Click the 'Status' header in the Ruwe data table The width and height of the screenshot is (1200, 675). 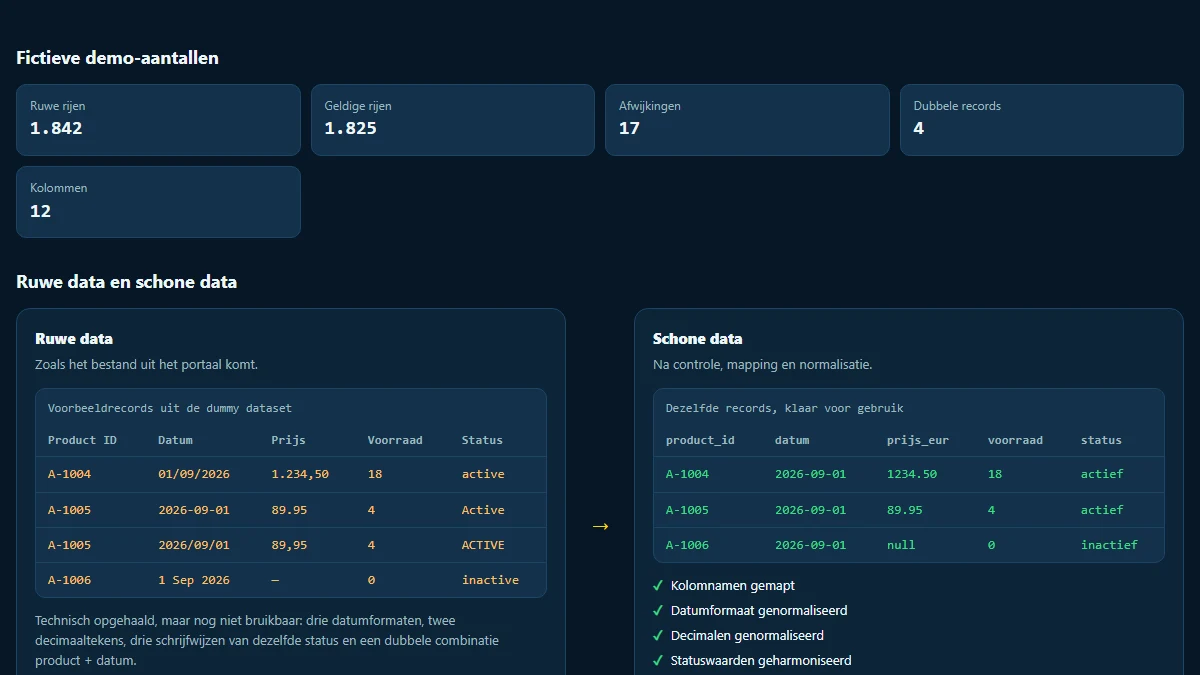click(482, 440)
